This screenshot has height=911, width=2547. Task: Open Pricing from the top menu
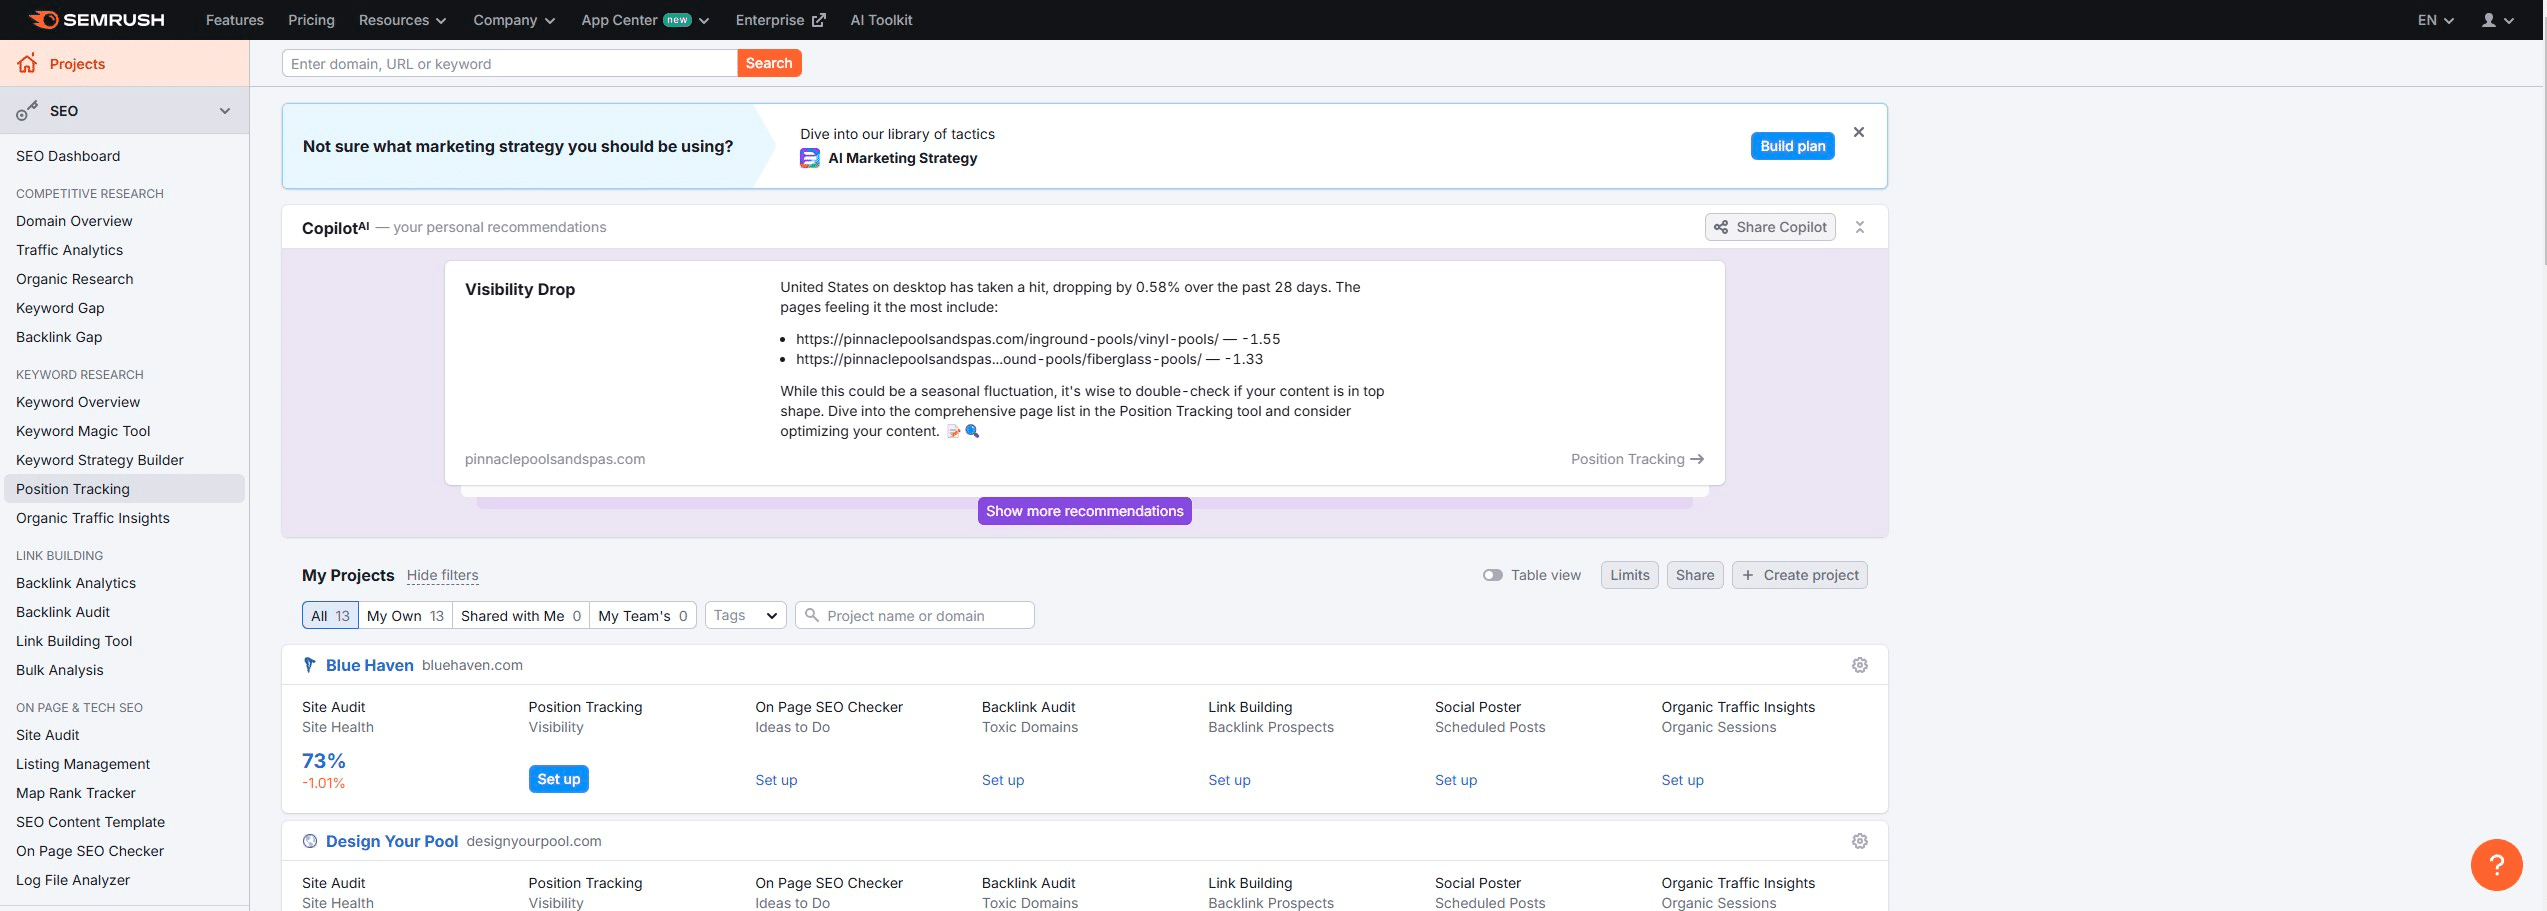(311, 20)
